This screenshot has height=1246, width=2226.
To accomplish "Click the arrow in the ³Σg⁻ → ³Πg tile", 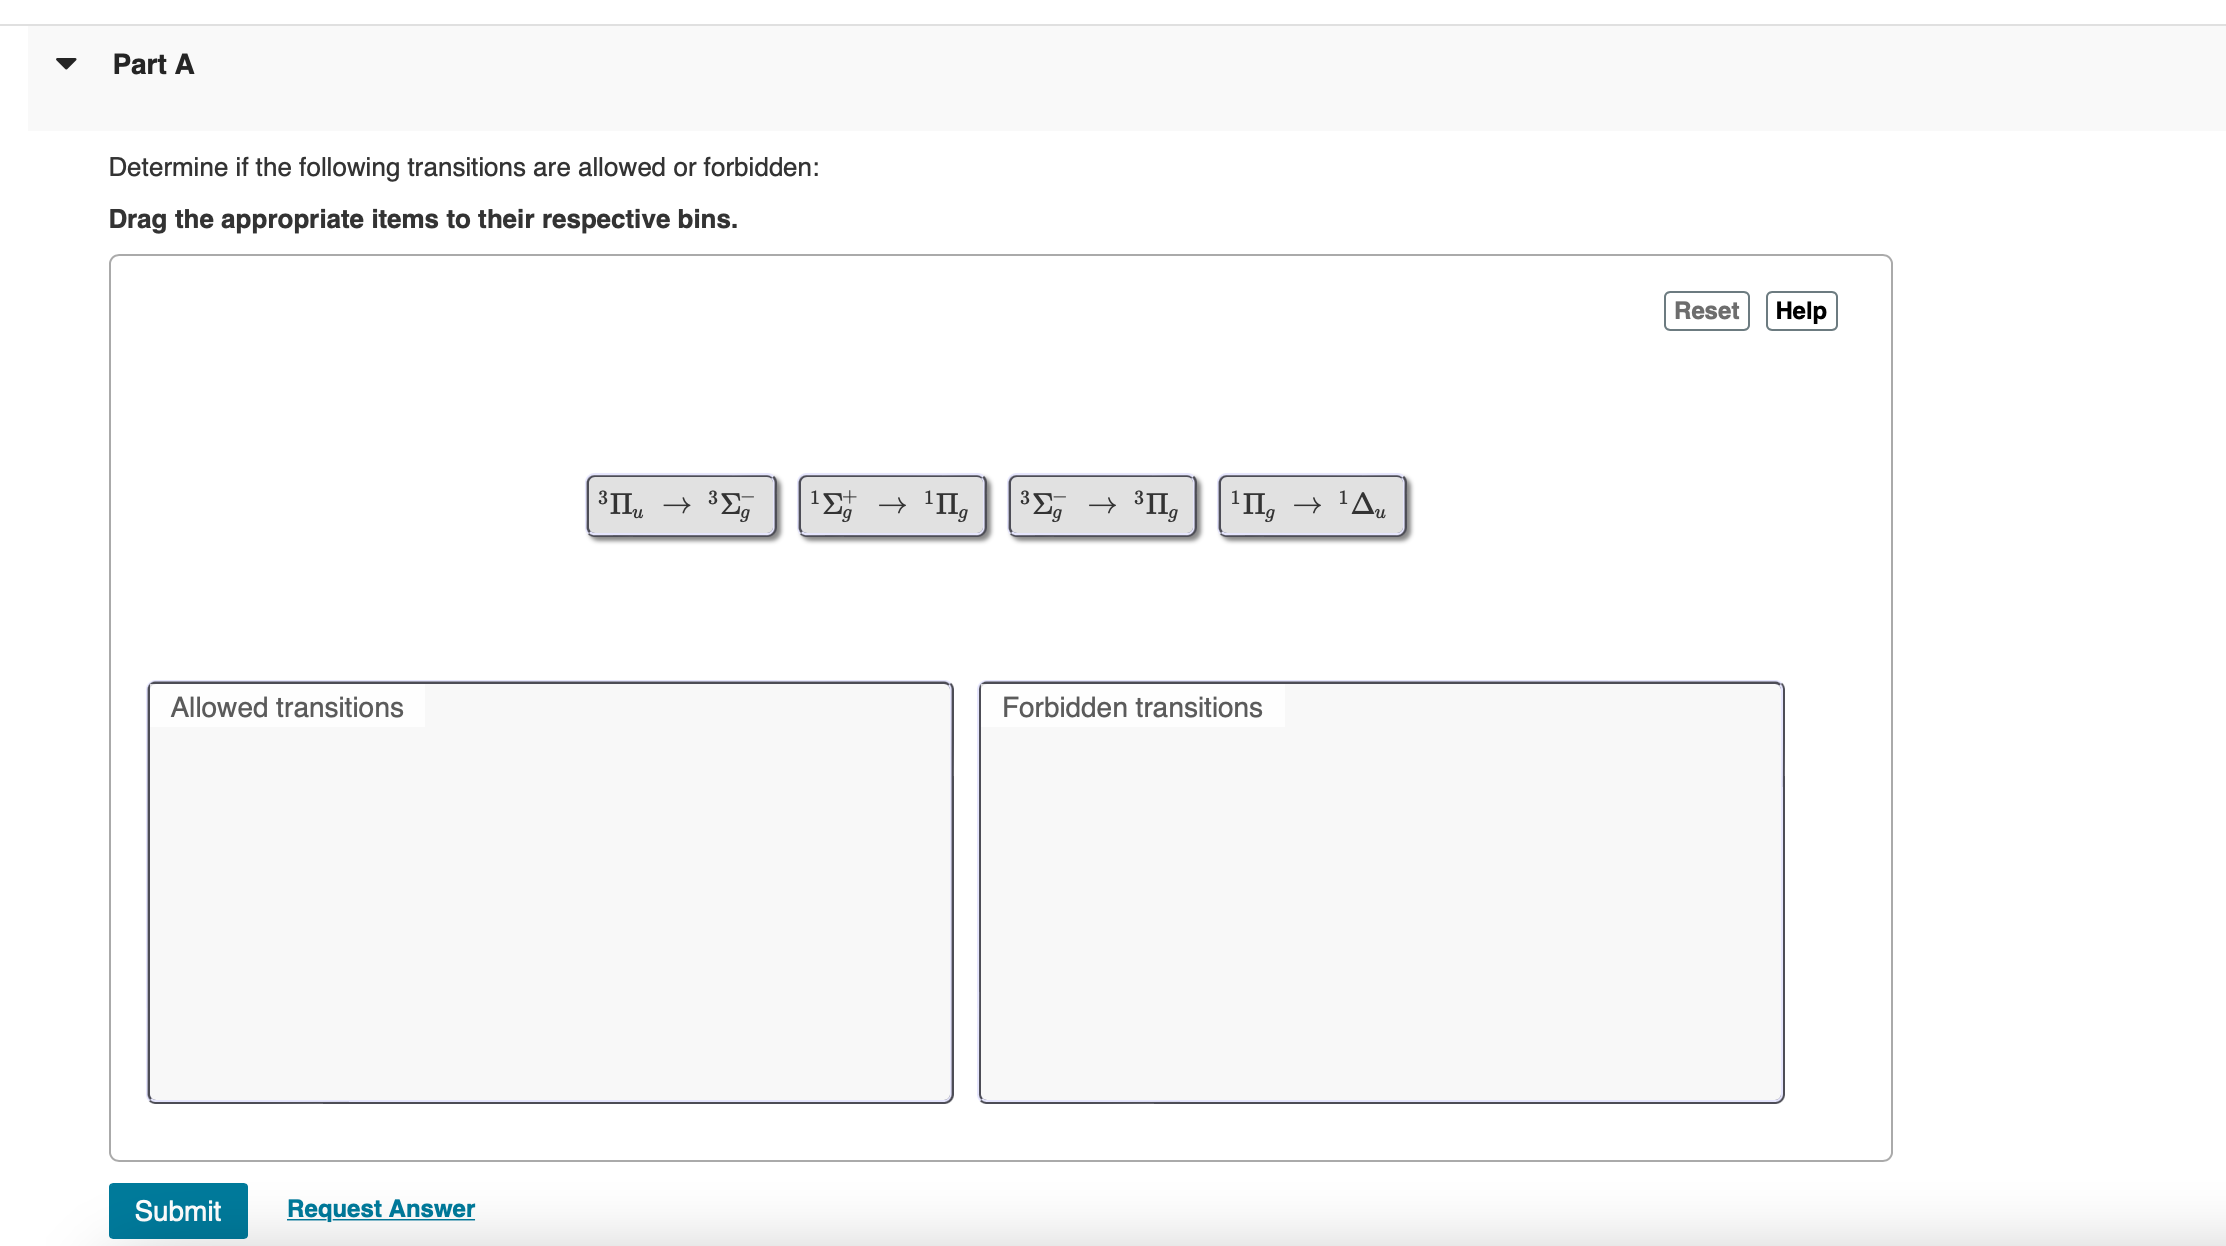I will point(1101,506).
